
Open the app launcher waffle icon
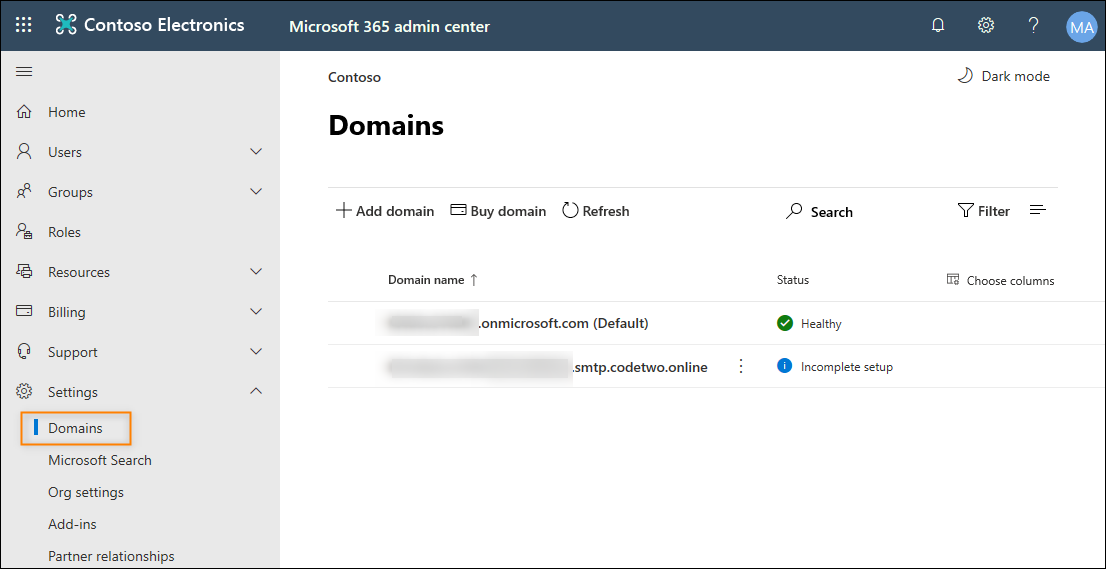[x=24, y=25]
